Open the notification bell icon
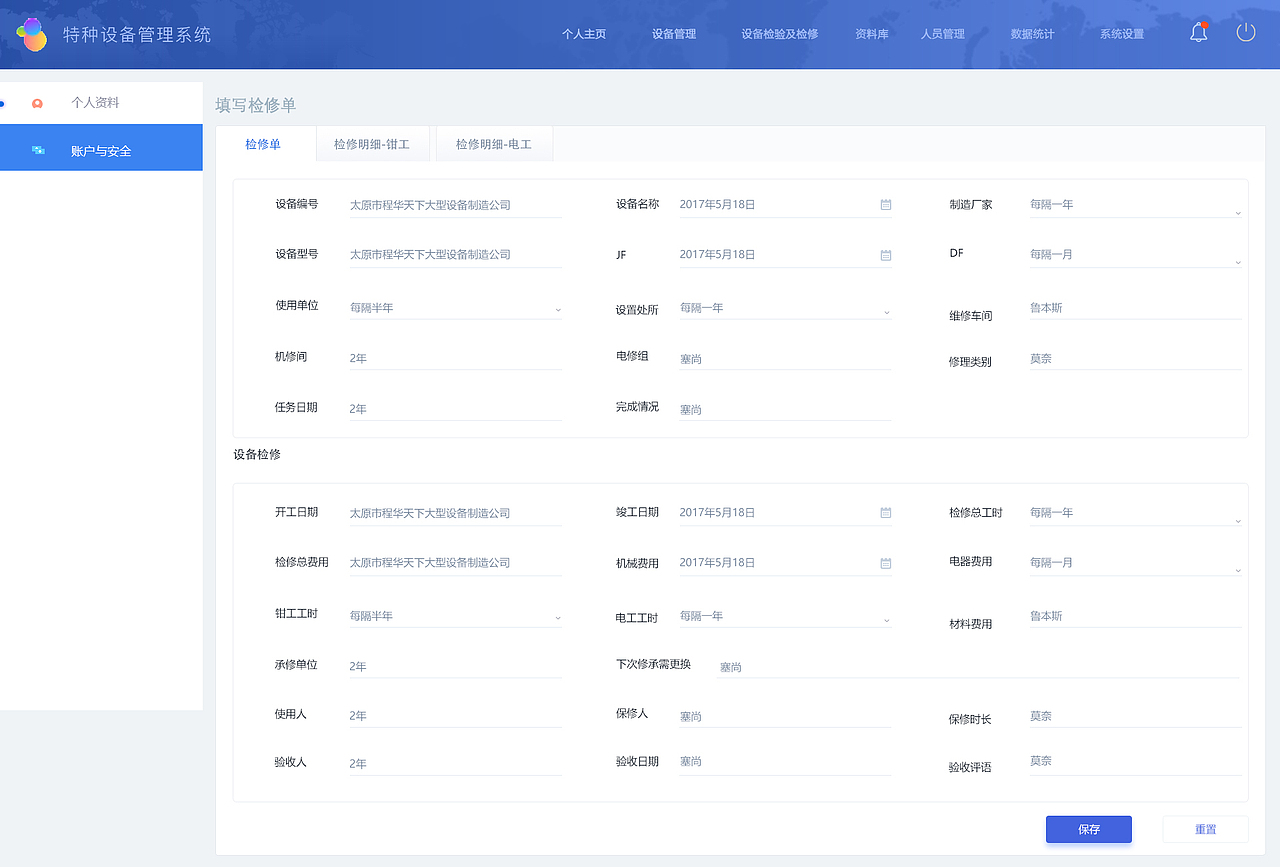 point(1198,31)
